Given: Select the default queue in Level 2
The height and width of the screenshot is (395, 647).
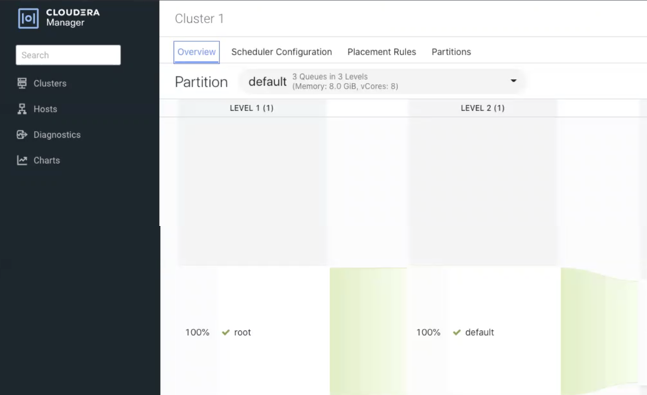Looking at the screenshot, I should coord(479,332).
